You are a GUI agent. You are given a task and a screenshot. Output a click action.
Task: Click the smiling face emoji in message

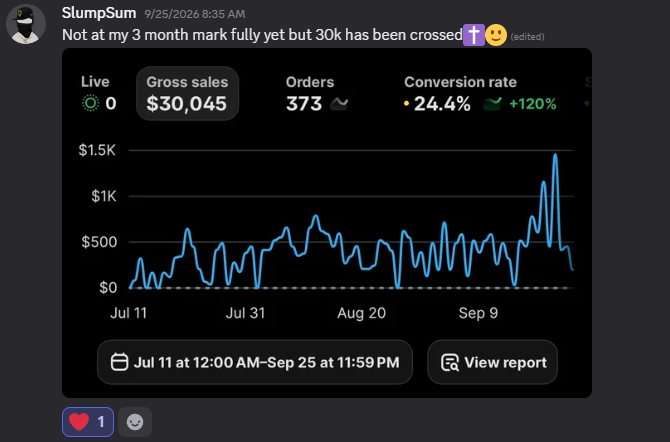[x=496, y=35]
